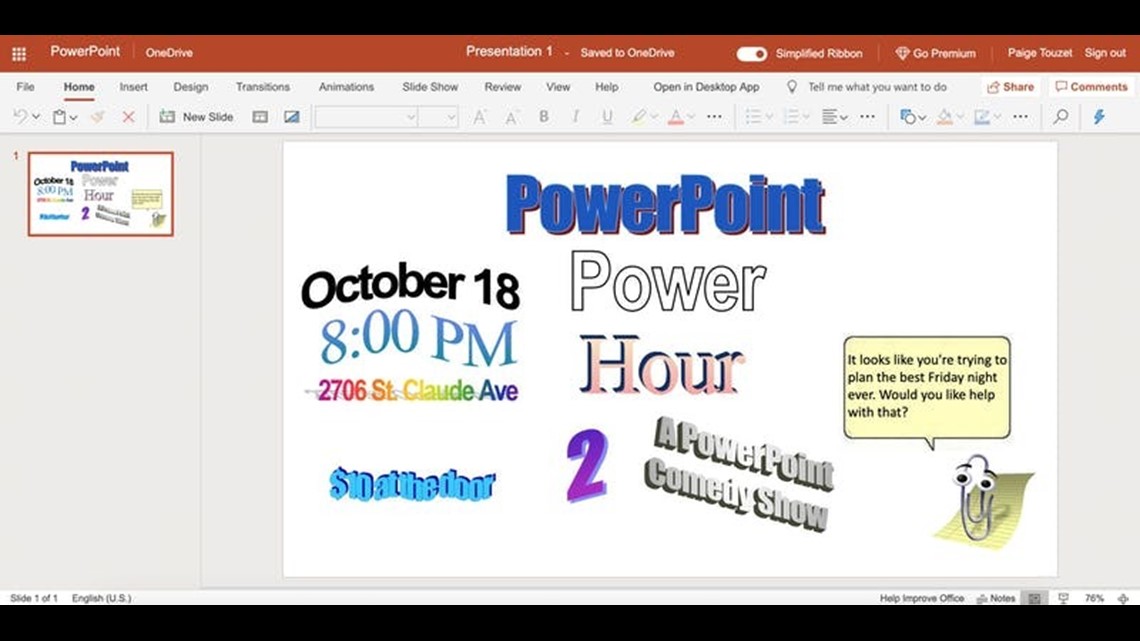
Task: Click Open in Desktop App
Action: click(706, 86)
